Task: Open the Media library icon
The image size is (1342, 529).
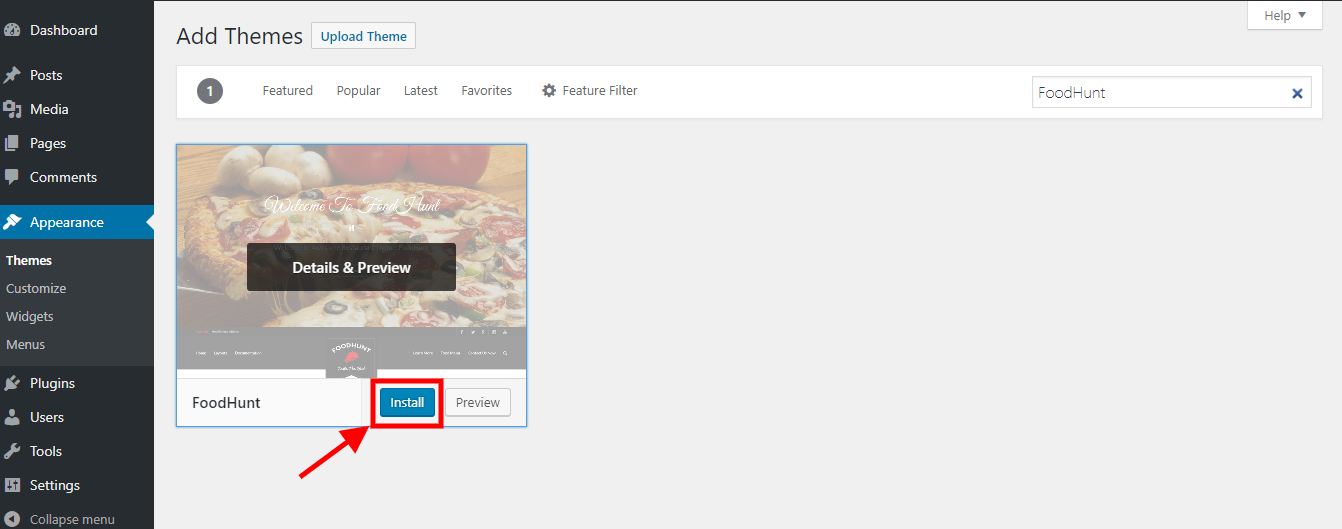Action: (x=12, y=109)
